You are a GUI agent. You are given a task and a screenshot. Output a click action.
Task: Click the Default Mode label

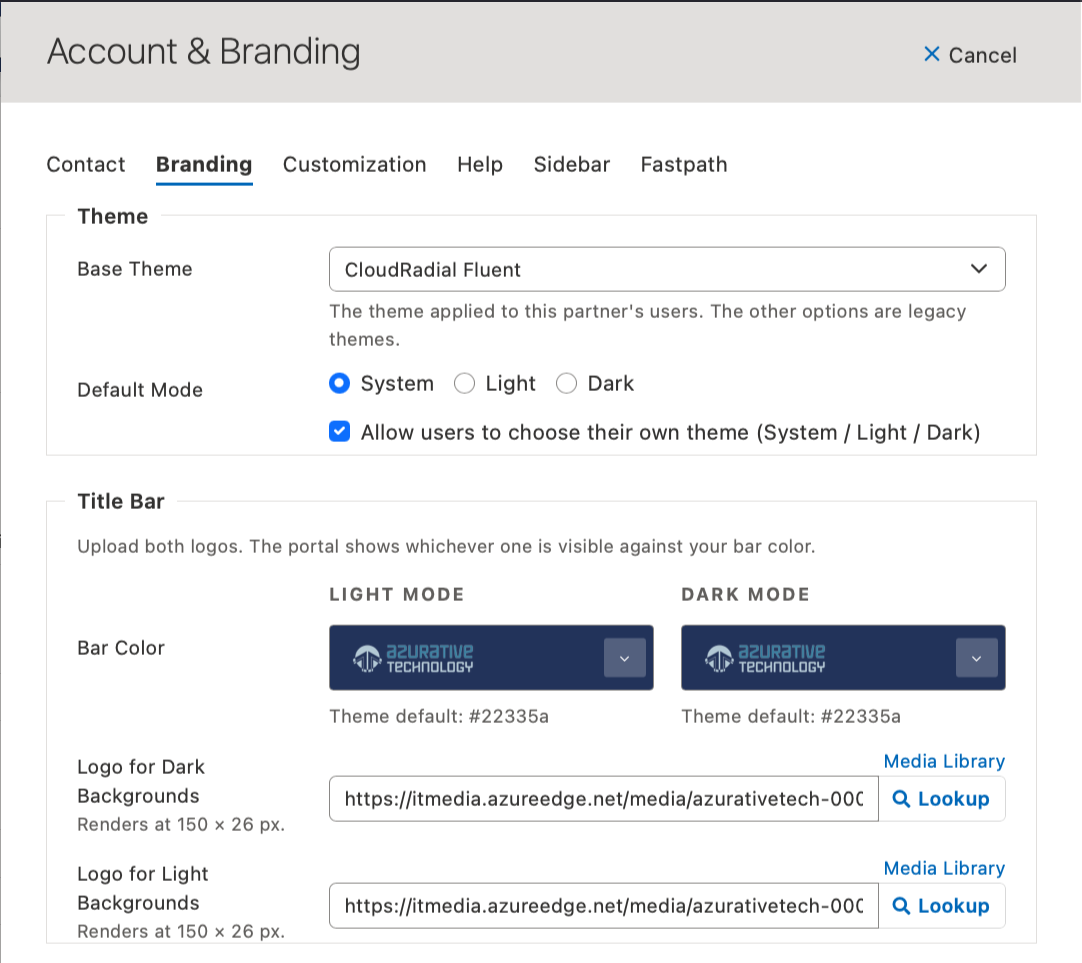140,390
